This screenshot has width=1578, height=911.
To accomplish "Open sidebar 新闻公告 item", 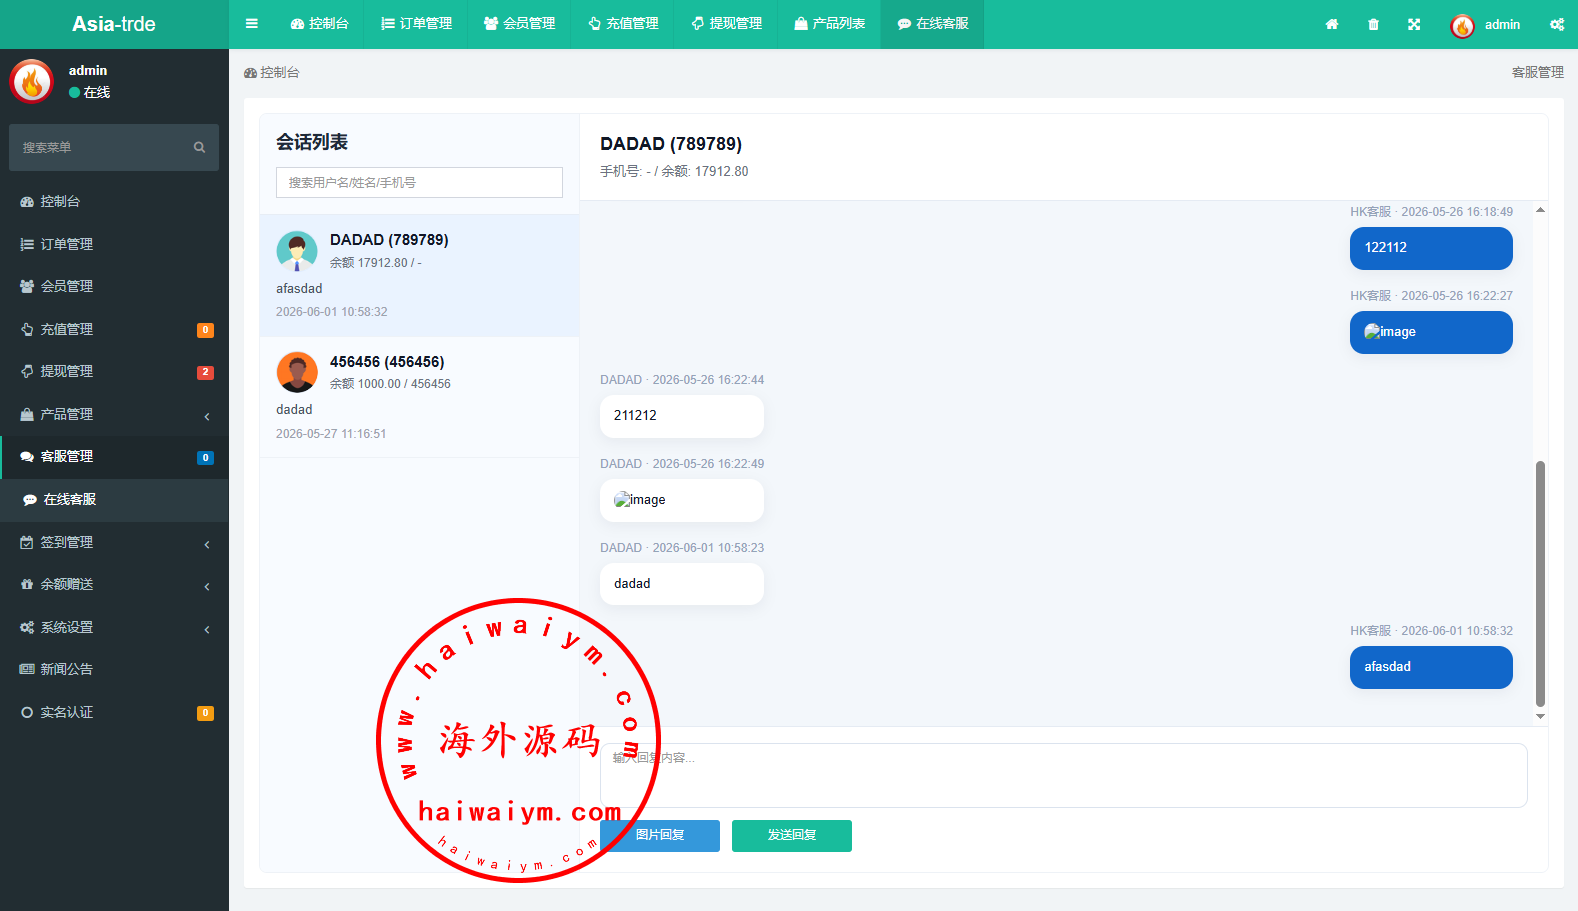I will point(114,669).
